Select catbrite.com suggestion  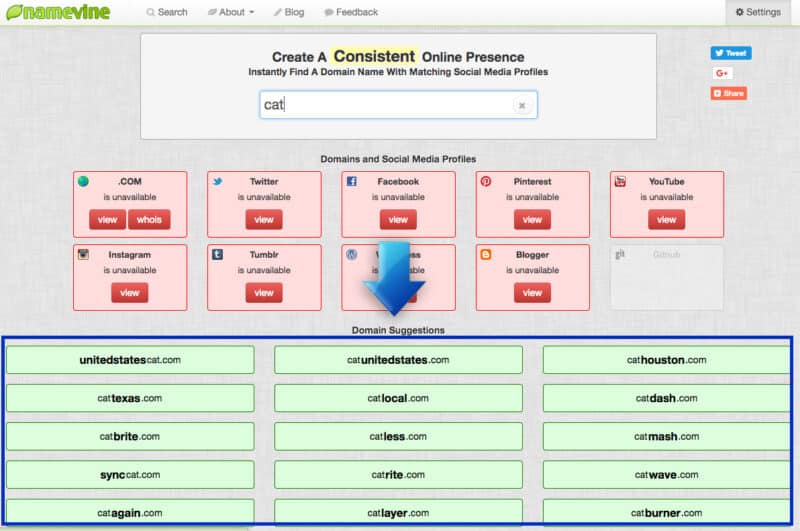coord(130,437)
